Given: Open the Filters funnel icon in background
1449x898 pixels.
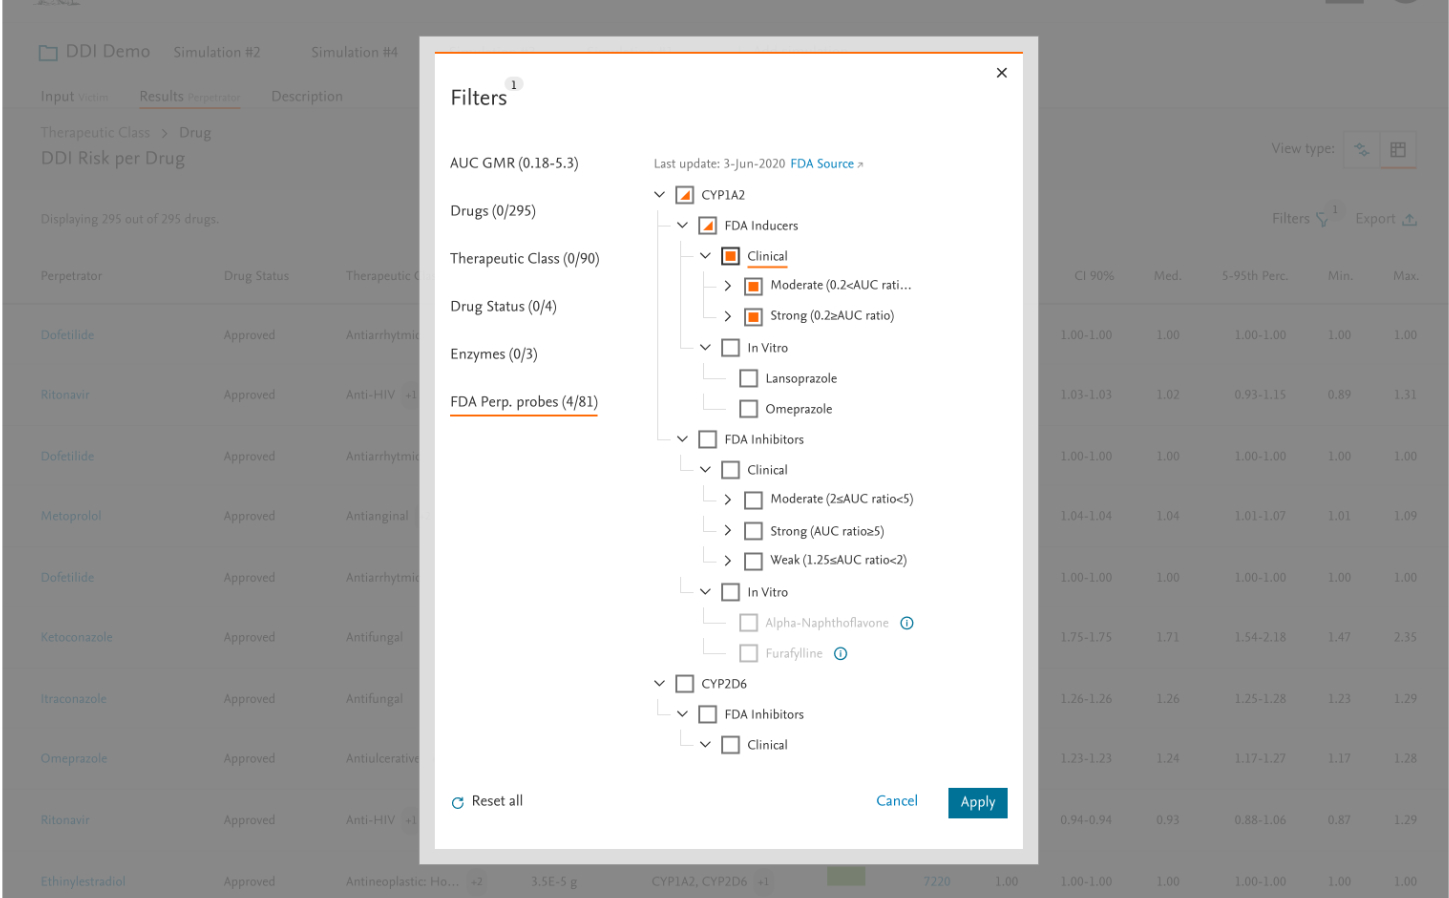Looking at the screenshot, I should 1323,219.
